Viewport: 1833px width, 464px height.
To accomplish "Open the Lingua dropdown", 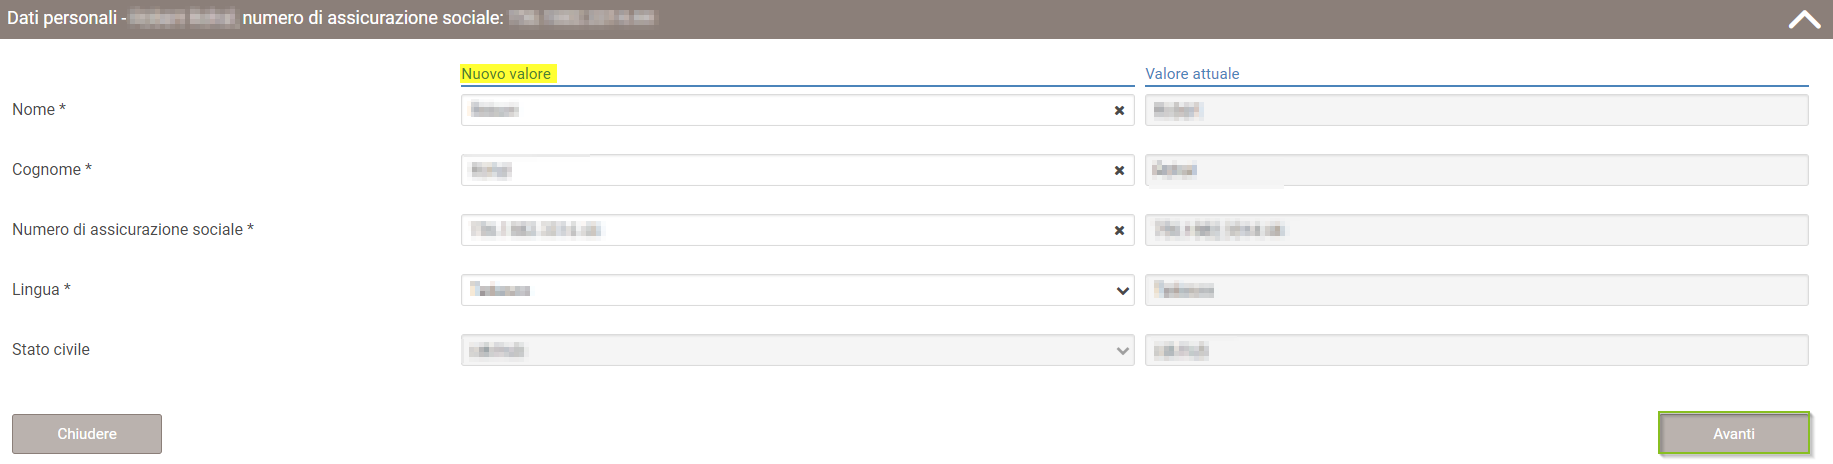I will point(797,290).
